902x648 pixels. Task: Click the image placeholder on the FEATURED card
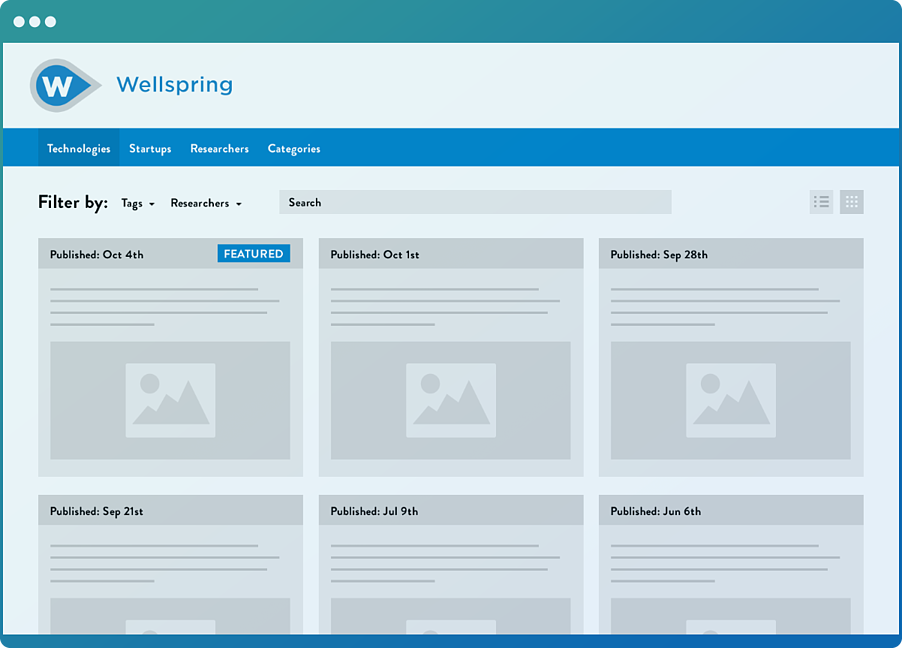(x=170, y=400)
